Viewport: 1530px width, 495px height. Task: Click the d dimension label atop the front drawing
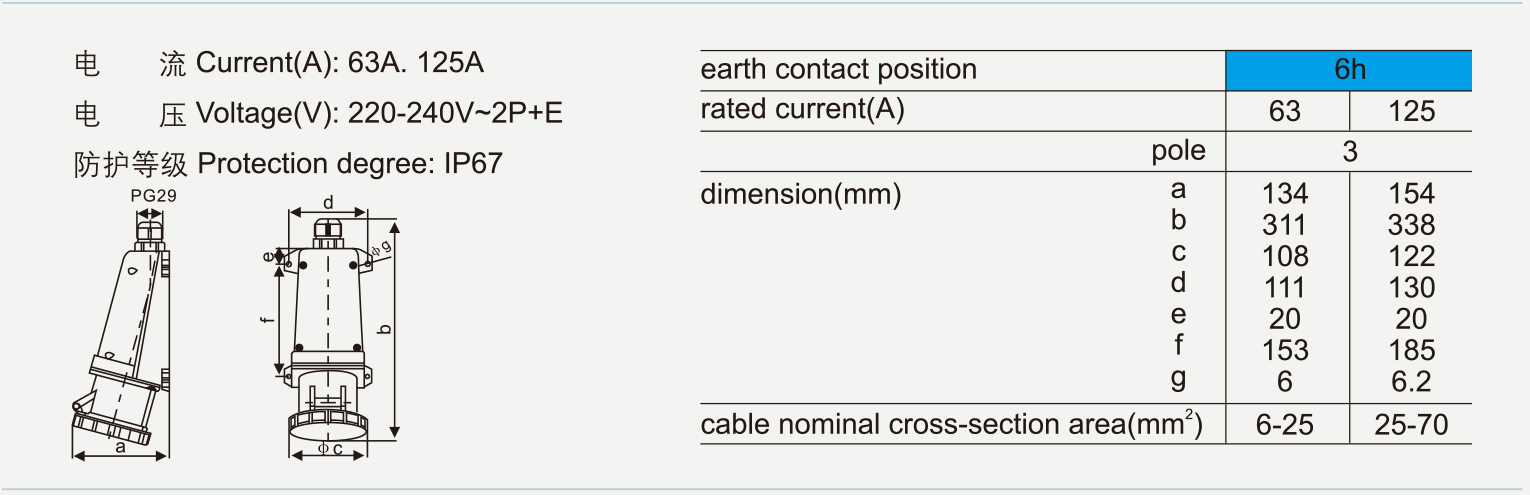329,204
